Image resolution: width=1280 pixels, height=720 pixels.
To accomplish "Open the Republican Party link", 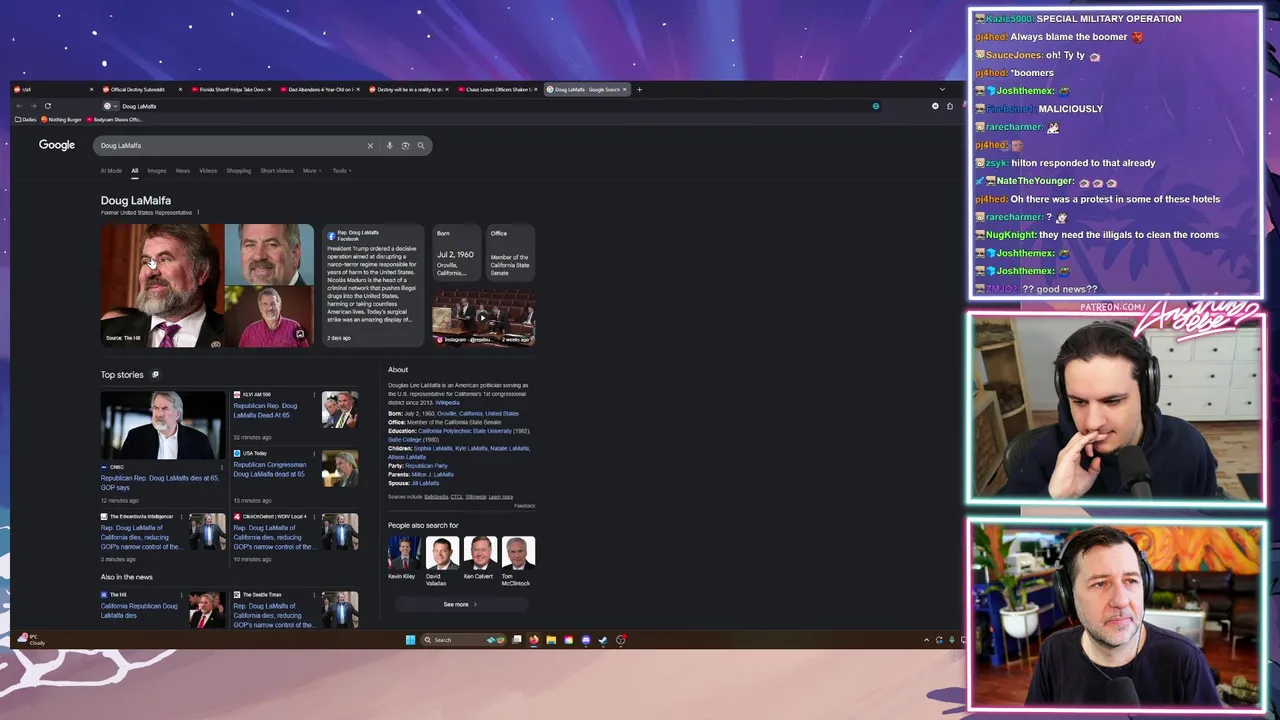I will (426, 466).
